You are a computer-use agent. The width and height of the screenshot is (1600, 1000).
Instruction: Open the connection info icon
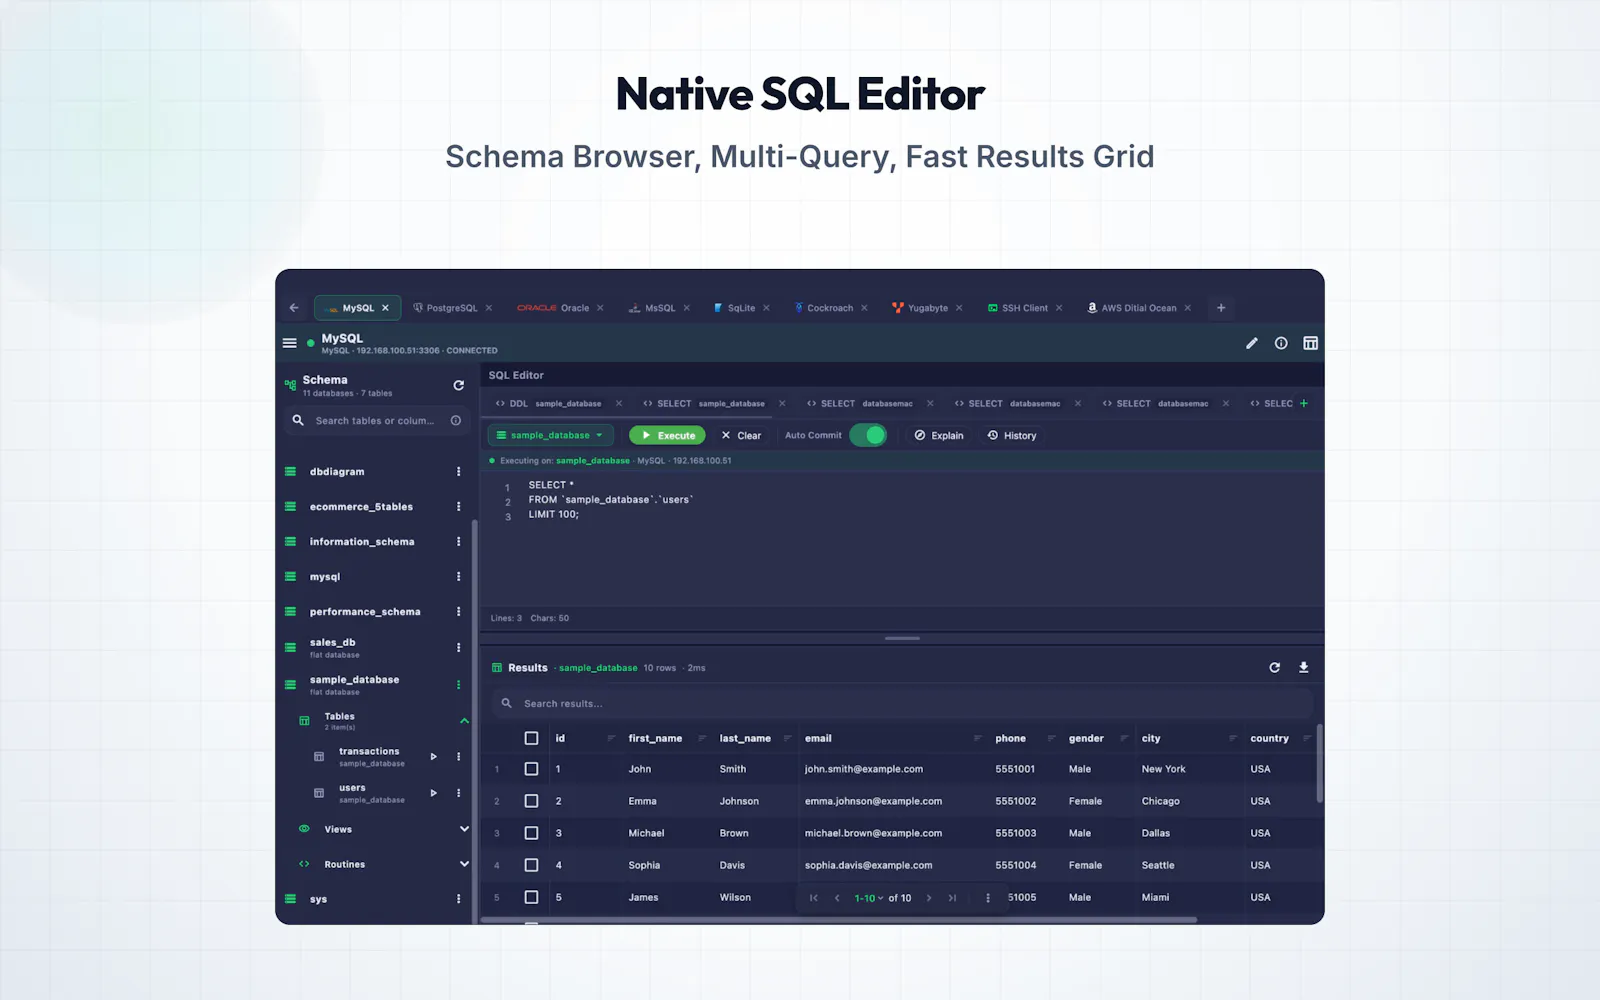point(1281,343)
